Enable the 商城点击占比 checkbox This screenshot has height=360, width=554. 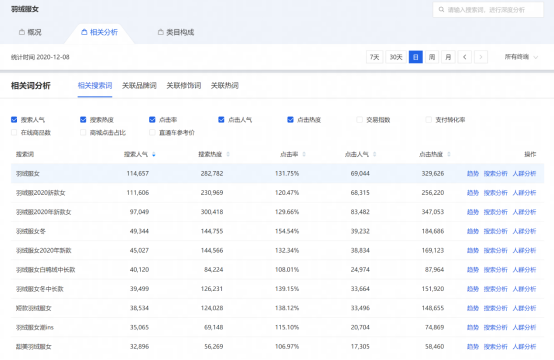[83, 132]
